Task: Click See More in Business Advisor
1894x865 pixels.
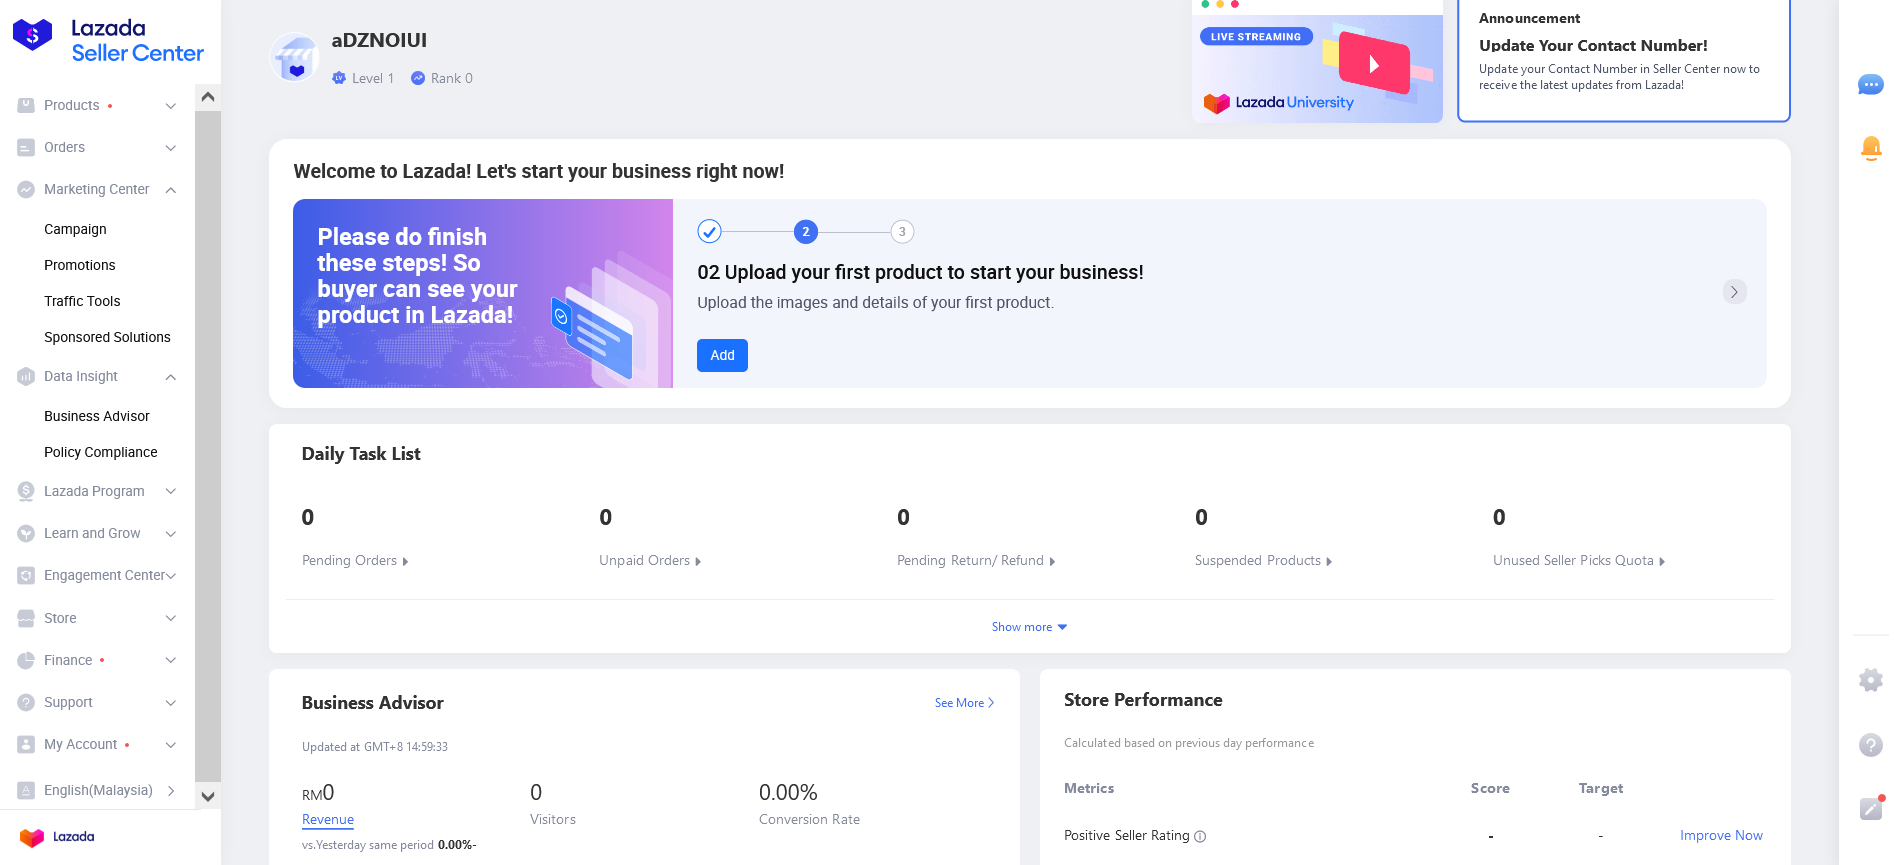Action: click(x=964, y=703)
